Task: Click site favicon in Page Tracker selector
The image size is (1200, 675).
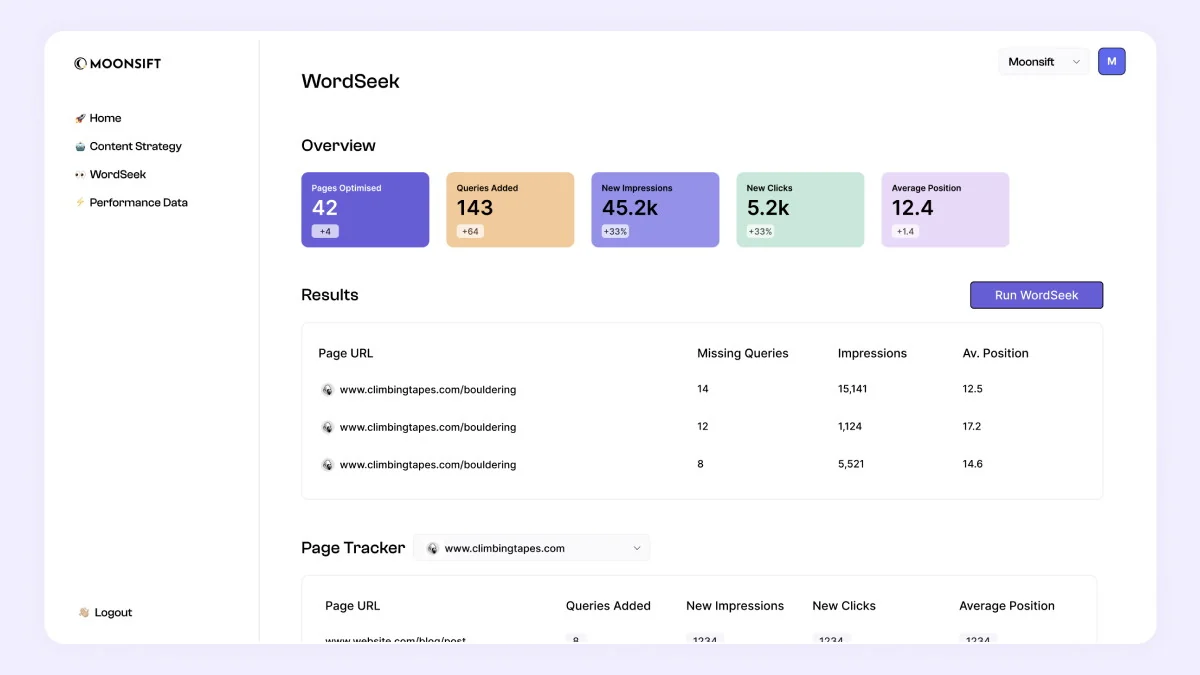Action: point(433,548)
